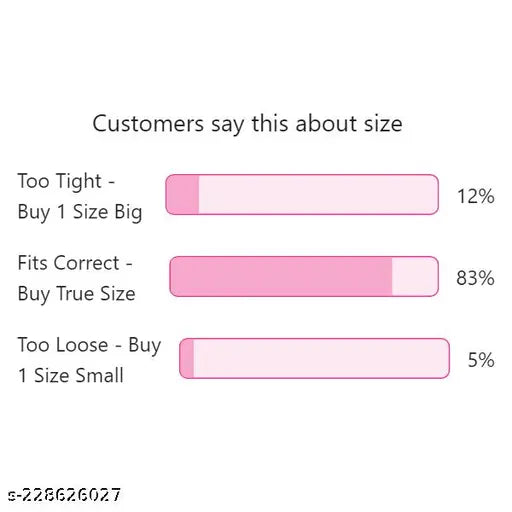Click the '1 Size Small' text
Image resolution: width=512 pixels, height=512 pixels.
71,375
